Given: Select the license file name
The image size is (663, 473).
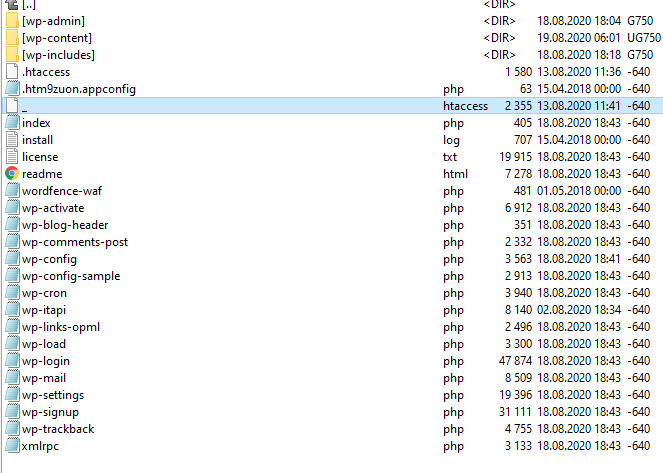Looking at the screenshot, I should pyautogui.click(x=40, y=157).
